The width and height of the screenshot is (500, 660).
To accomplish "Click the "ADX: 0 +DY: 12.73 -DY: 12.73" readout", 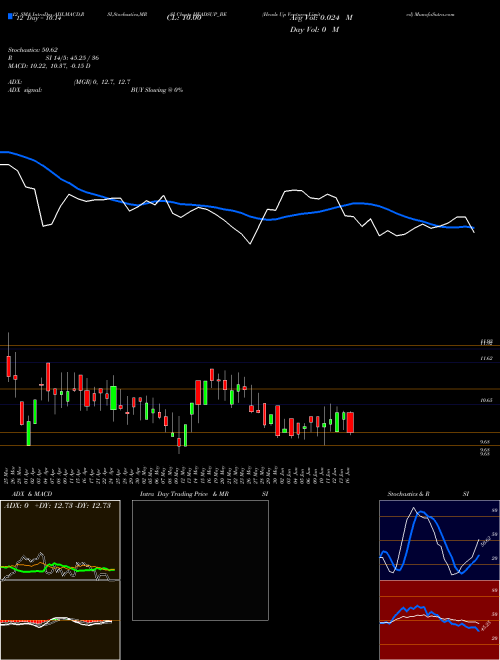I will 57,505.
